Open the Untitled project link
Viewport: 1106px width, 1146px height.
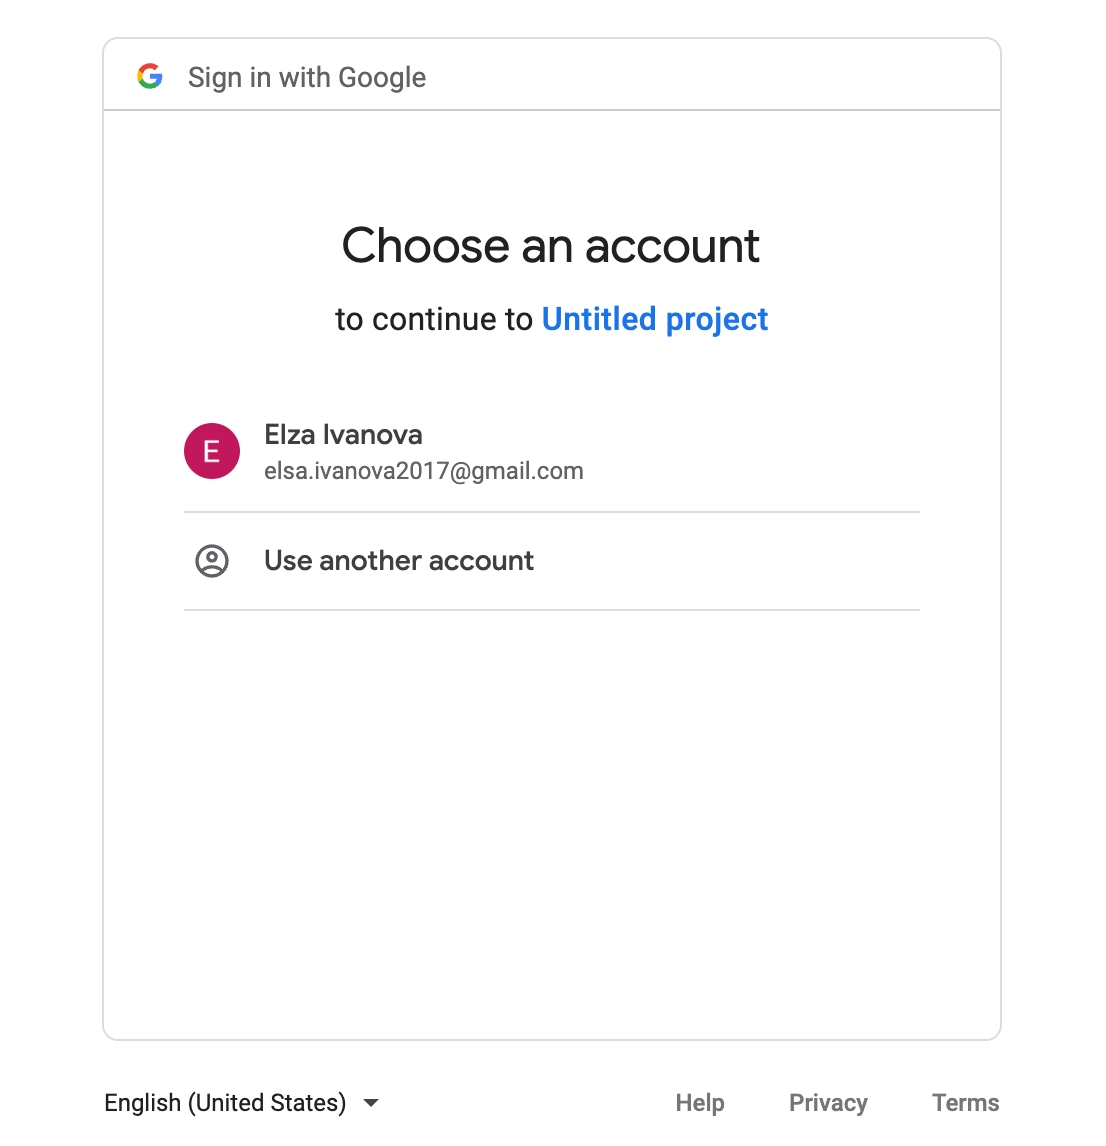pyautogui.click(x=655, y=319)
